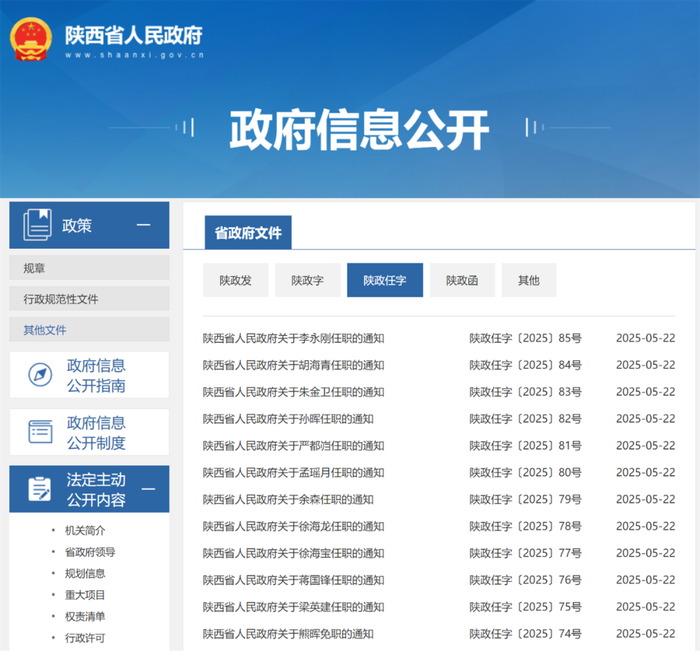
Task: Select the 其他 document tab
Action: (528, 281)
